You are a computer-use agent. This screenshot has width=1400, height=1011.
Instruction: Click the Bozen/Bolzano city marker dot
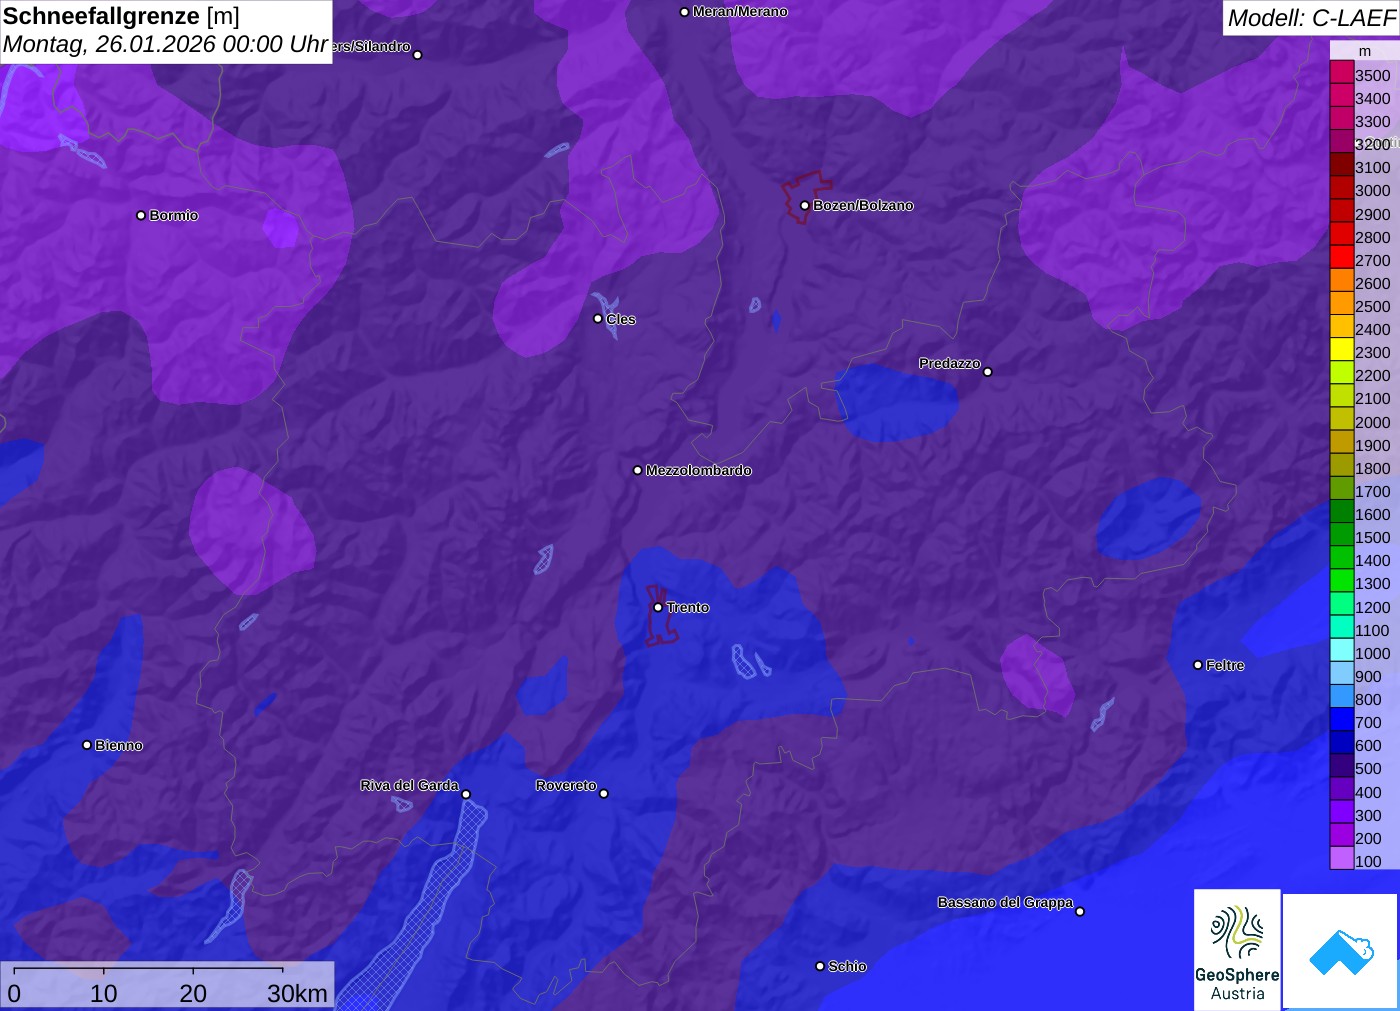(x=805, y=205)
